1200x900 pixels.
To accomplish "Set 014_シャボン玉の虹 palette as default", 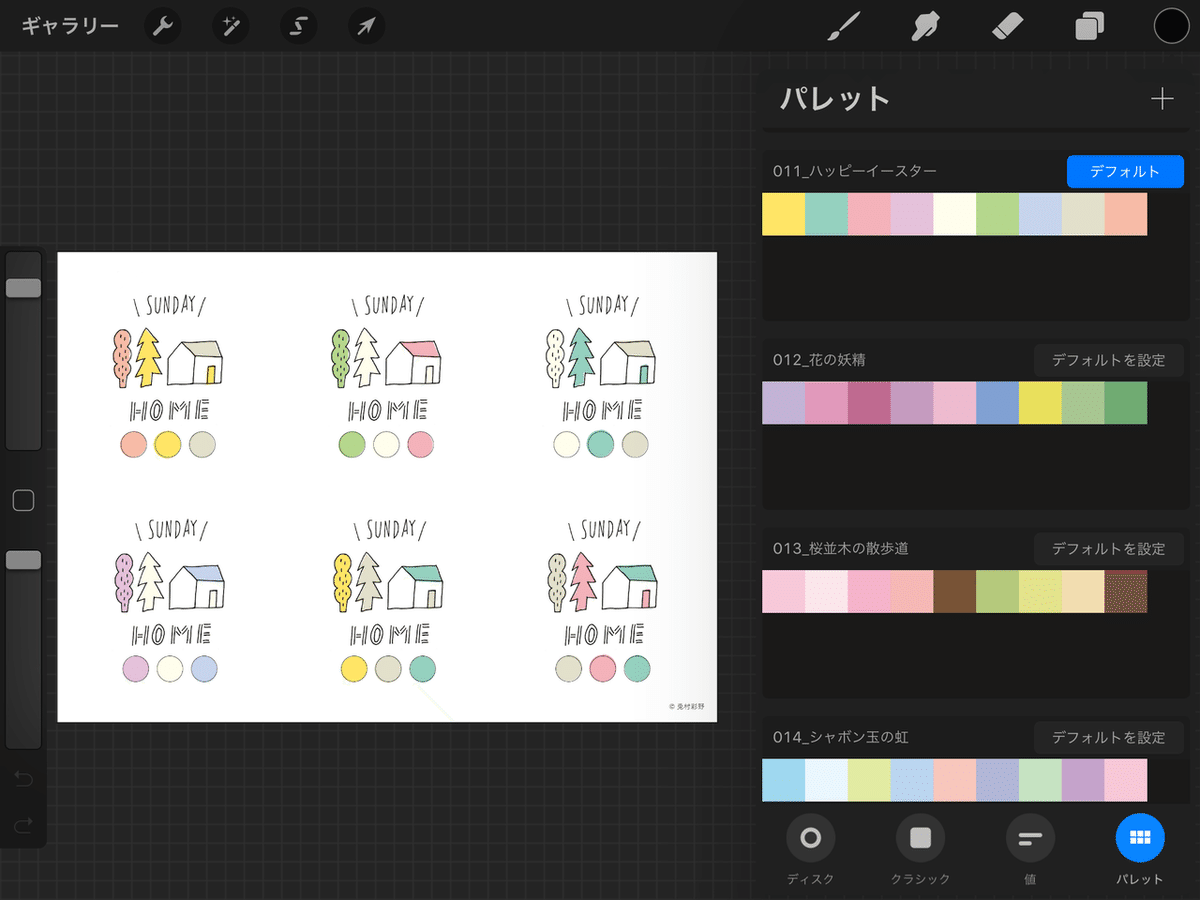I will coord(1108,737).
